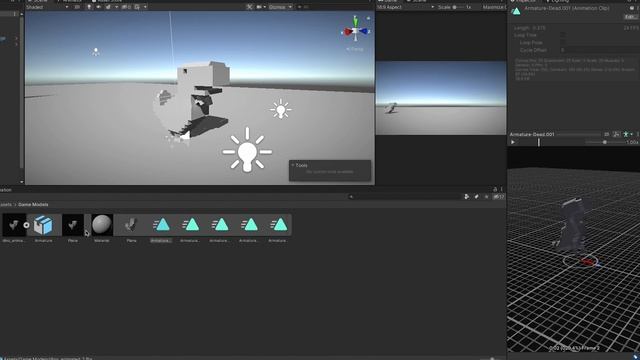Select the large light gizmo in Scene

[247, 150]
